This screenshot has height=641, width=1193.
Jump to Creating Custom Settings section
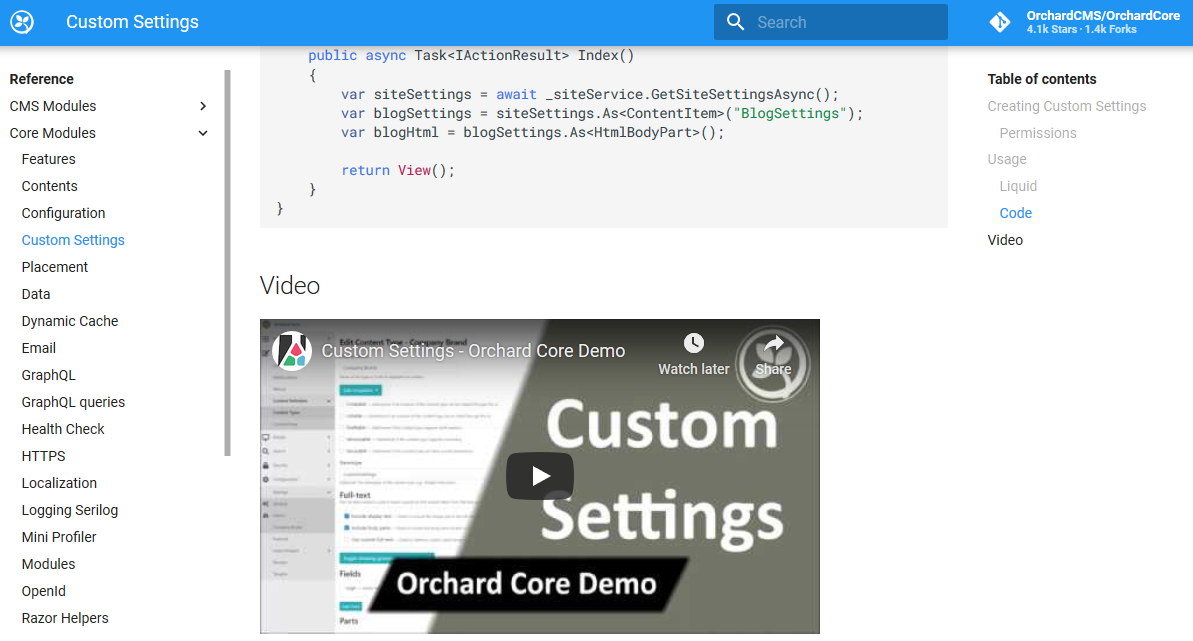pyautogui.click(x=1067, y=106)
